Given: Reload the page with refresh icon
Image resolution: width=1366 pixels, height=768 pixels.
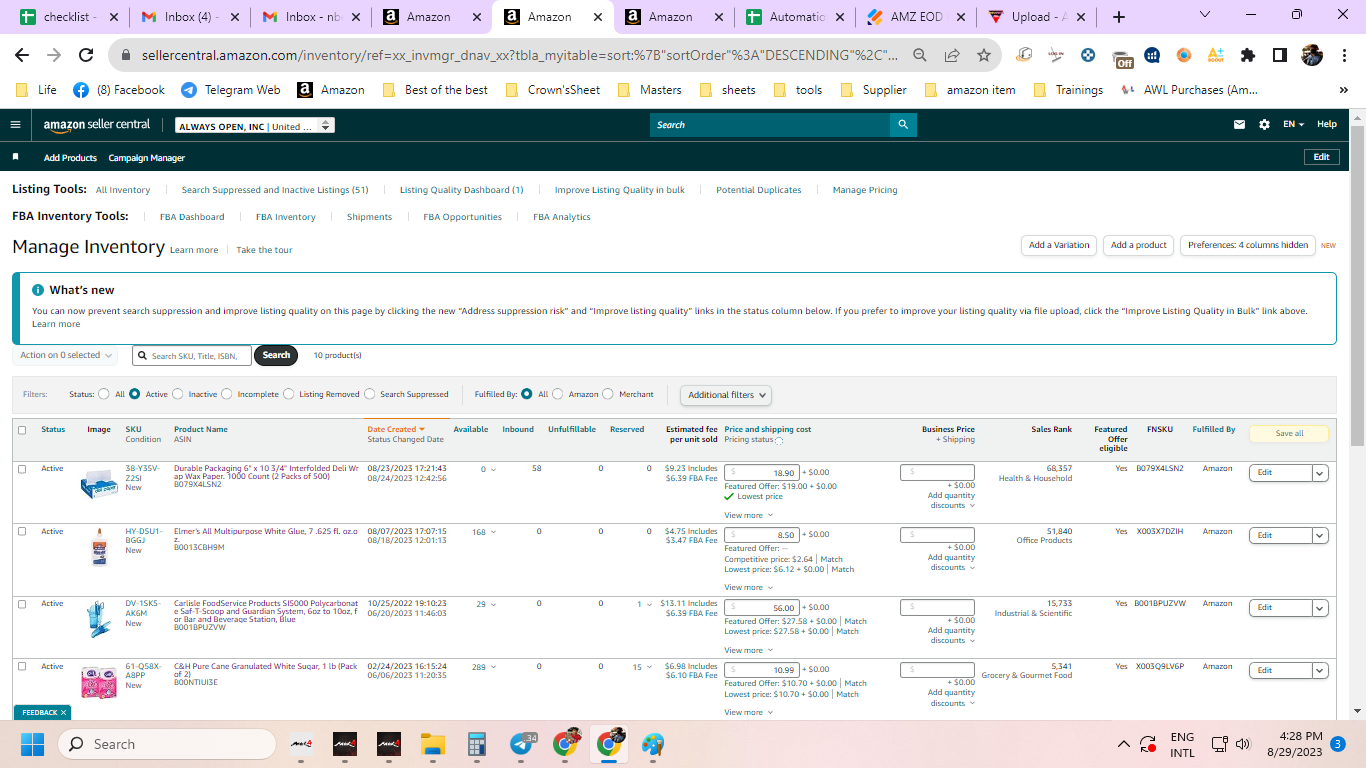Looking at the screenshot, I should point(86,55).
